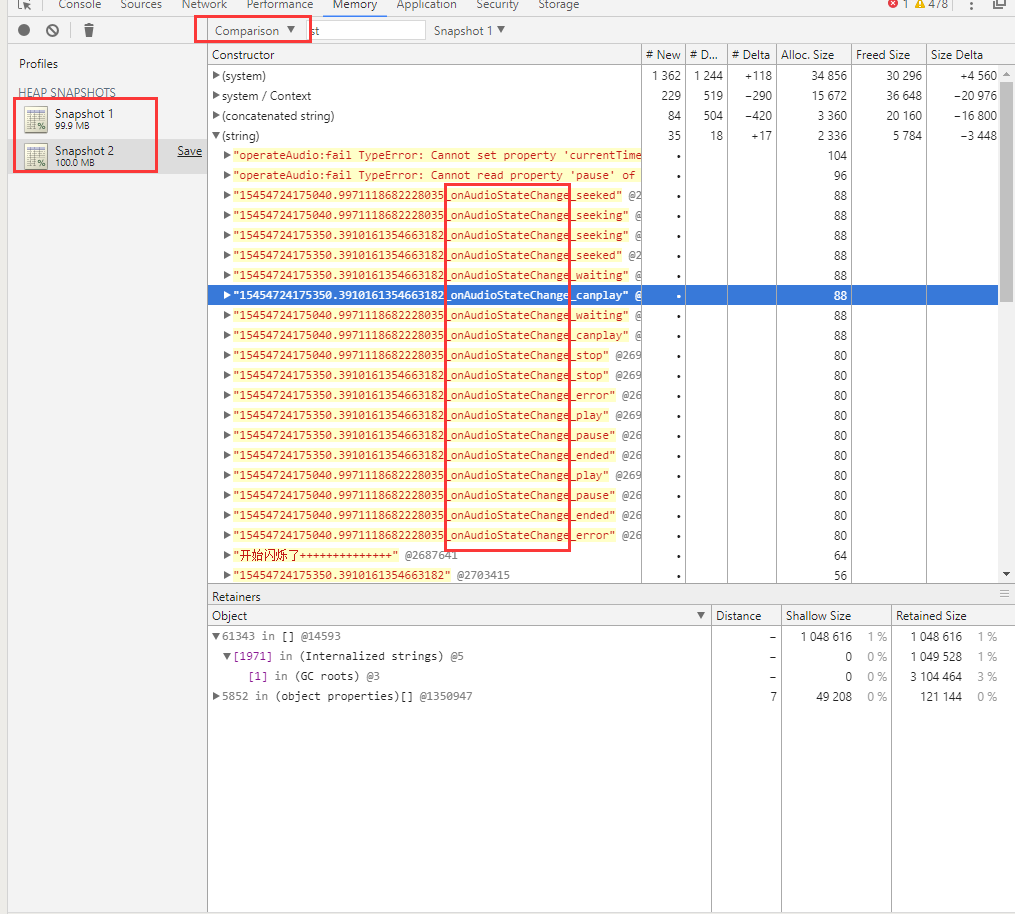Open the Comparison view dropdown
Screen dimensions: 1015x914
point(254,30)
